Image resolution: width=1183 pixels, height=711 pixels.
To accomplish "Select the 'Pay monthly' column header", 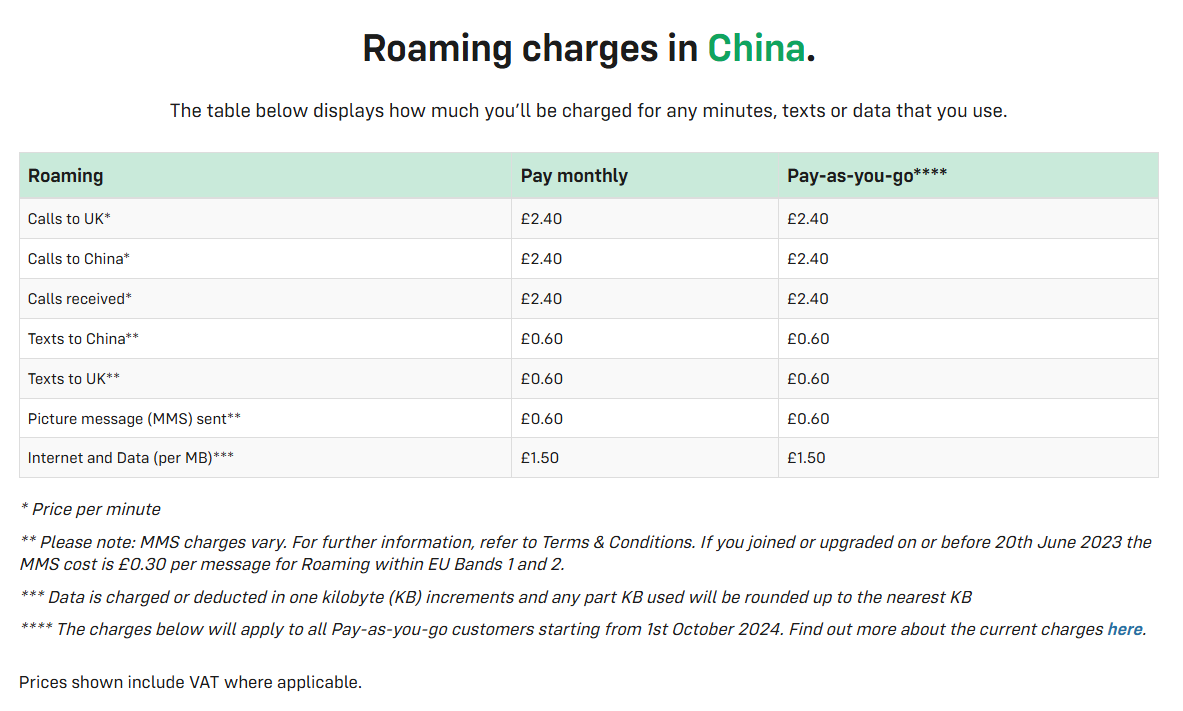I will pos(574,176).
